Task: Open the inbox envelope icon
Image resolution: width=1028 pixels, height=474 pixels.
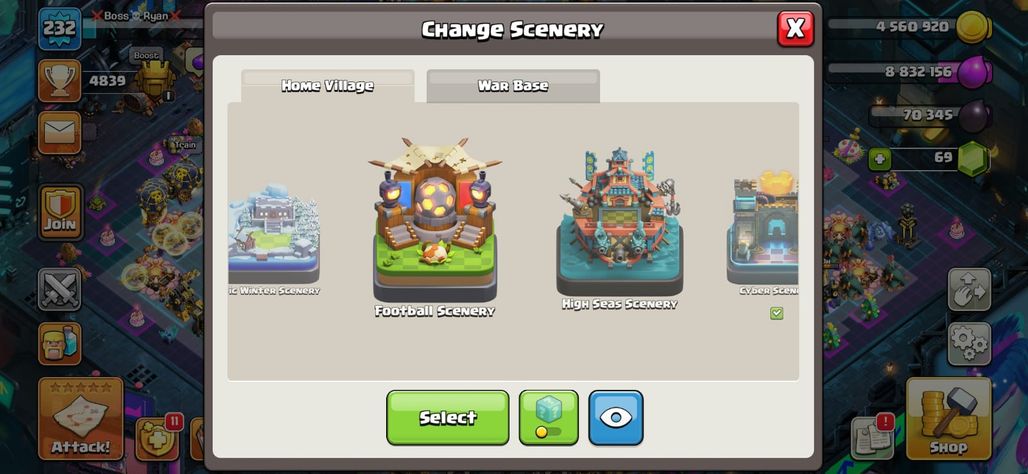Action: pos(60,133)
